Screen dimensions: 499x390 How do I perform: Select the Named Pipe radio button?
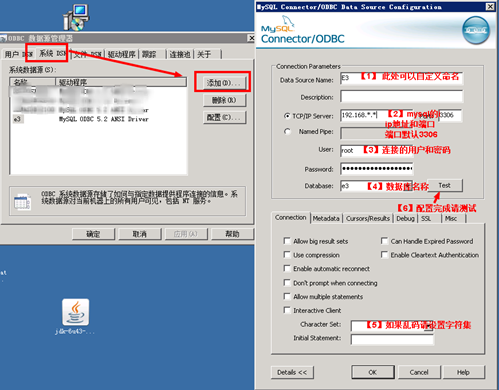pos(287,131)
